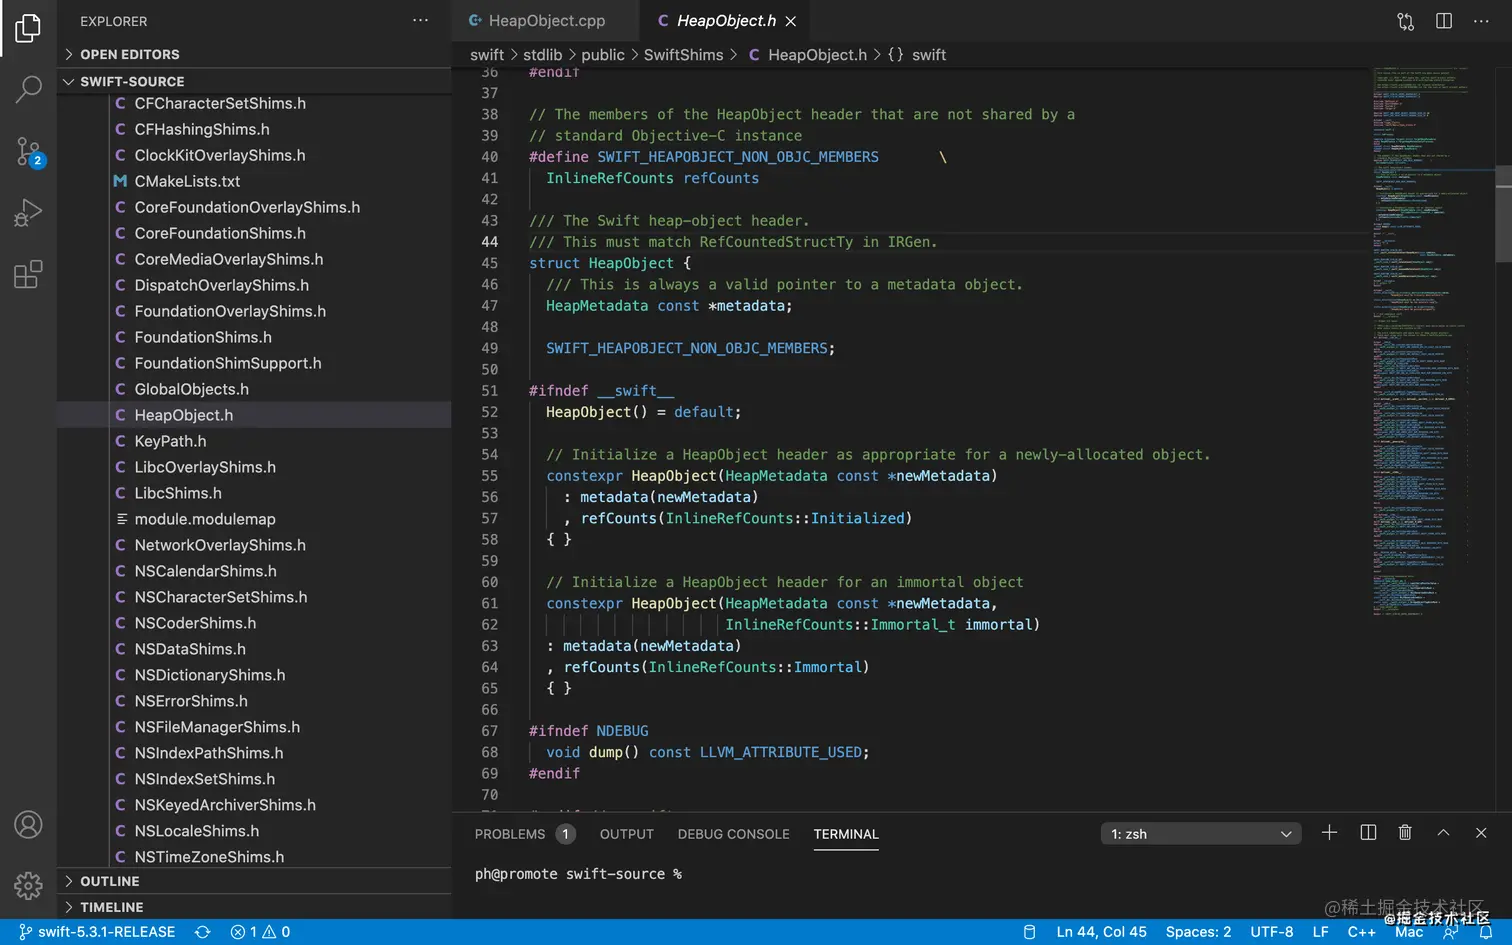Kill the terminal with trash icon
This screenshot has width=1512, height=945.
(1404, 833)
